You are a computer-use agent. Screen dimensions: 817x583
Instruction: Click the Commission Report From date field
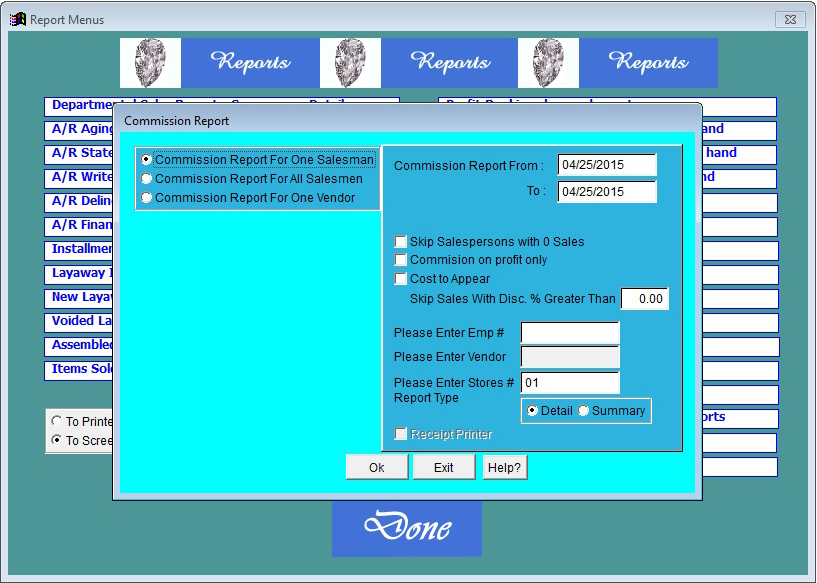(x=606, y=165)
